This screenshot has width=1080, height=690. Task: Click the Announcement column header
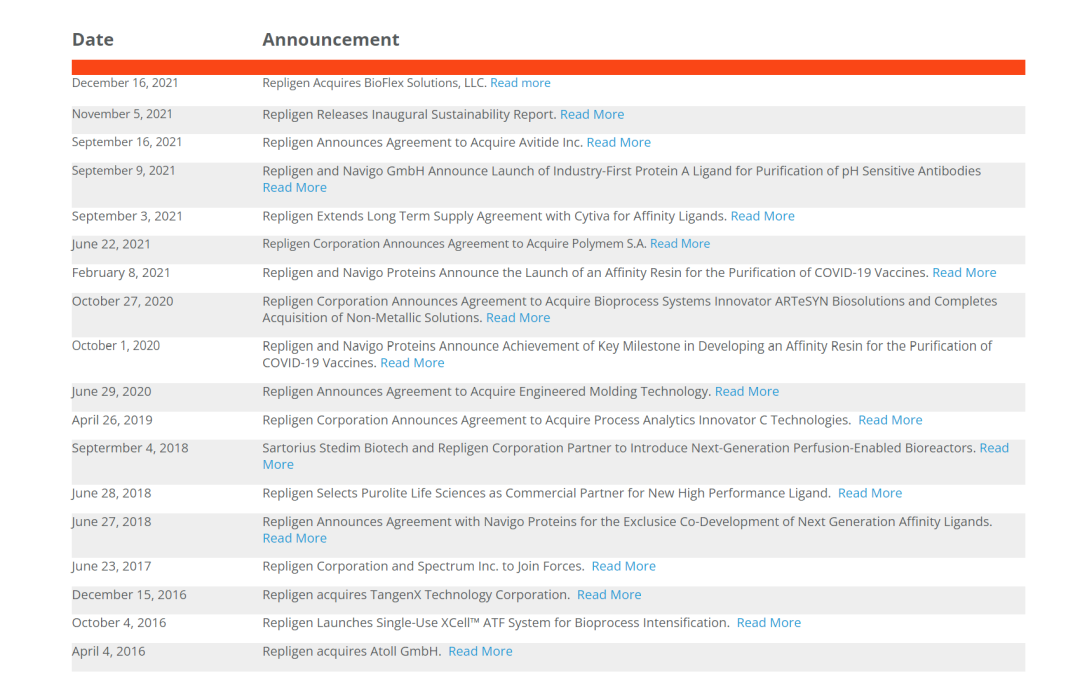[x=330, y=40]
